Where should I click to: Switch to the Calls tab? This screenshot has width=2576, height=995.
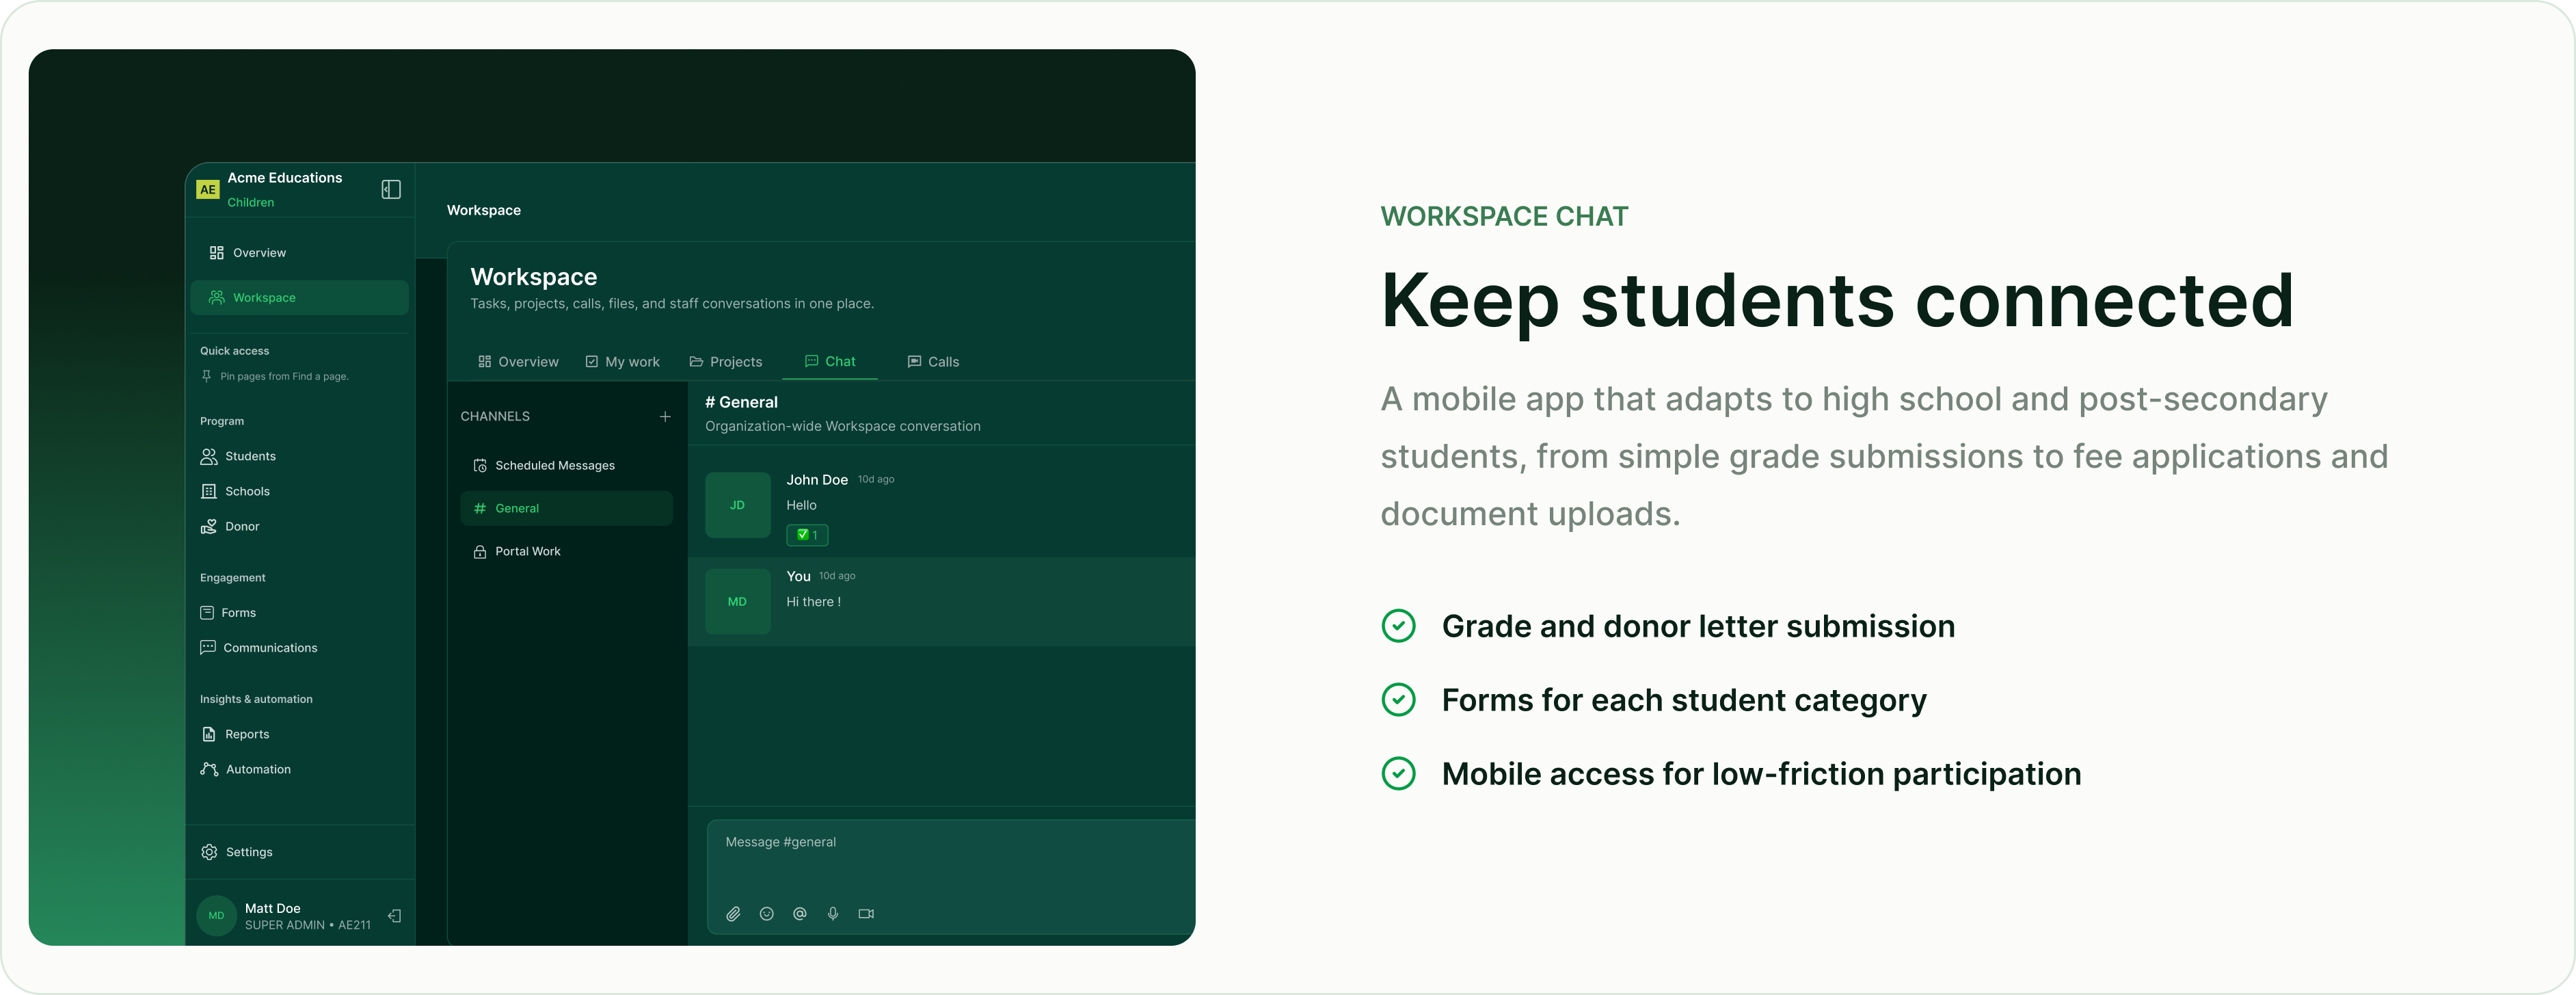(x=933, y=362)
